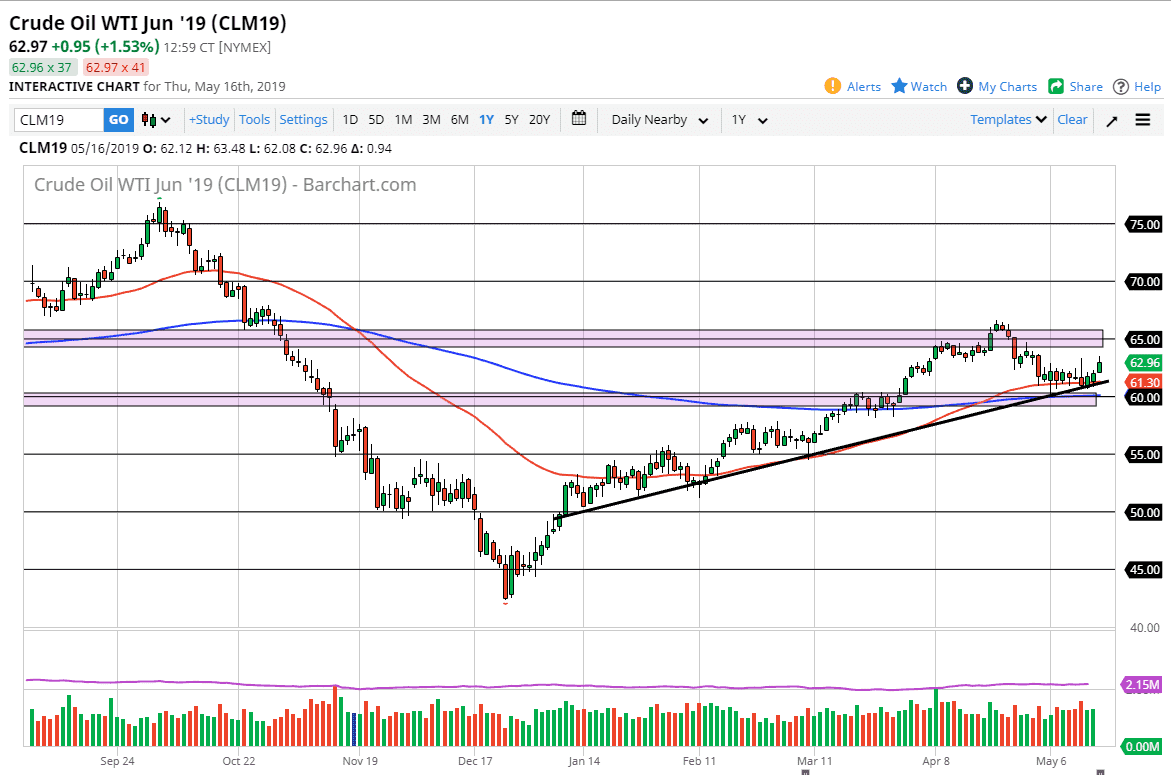Enable the 6M timeframe view
This screenshot has width=1171, height=775.
click(459, 119)
